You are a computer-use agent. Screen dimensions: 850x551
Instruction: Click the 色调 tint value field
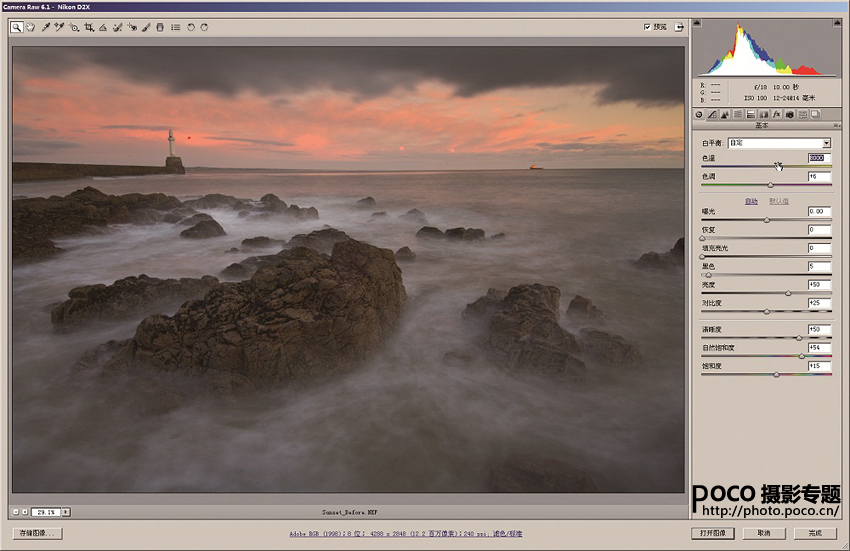[819, 176]
